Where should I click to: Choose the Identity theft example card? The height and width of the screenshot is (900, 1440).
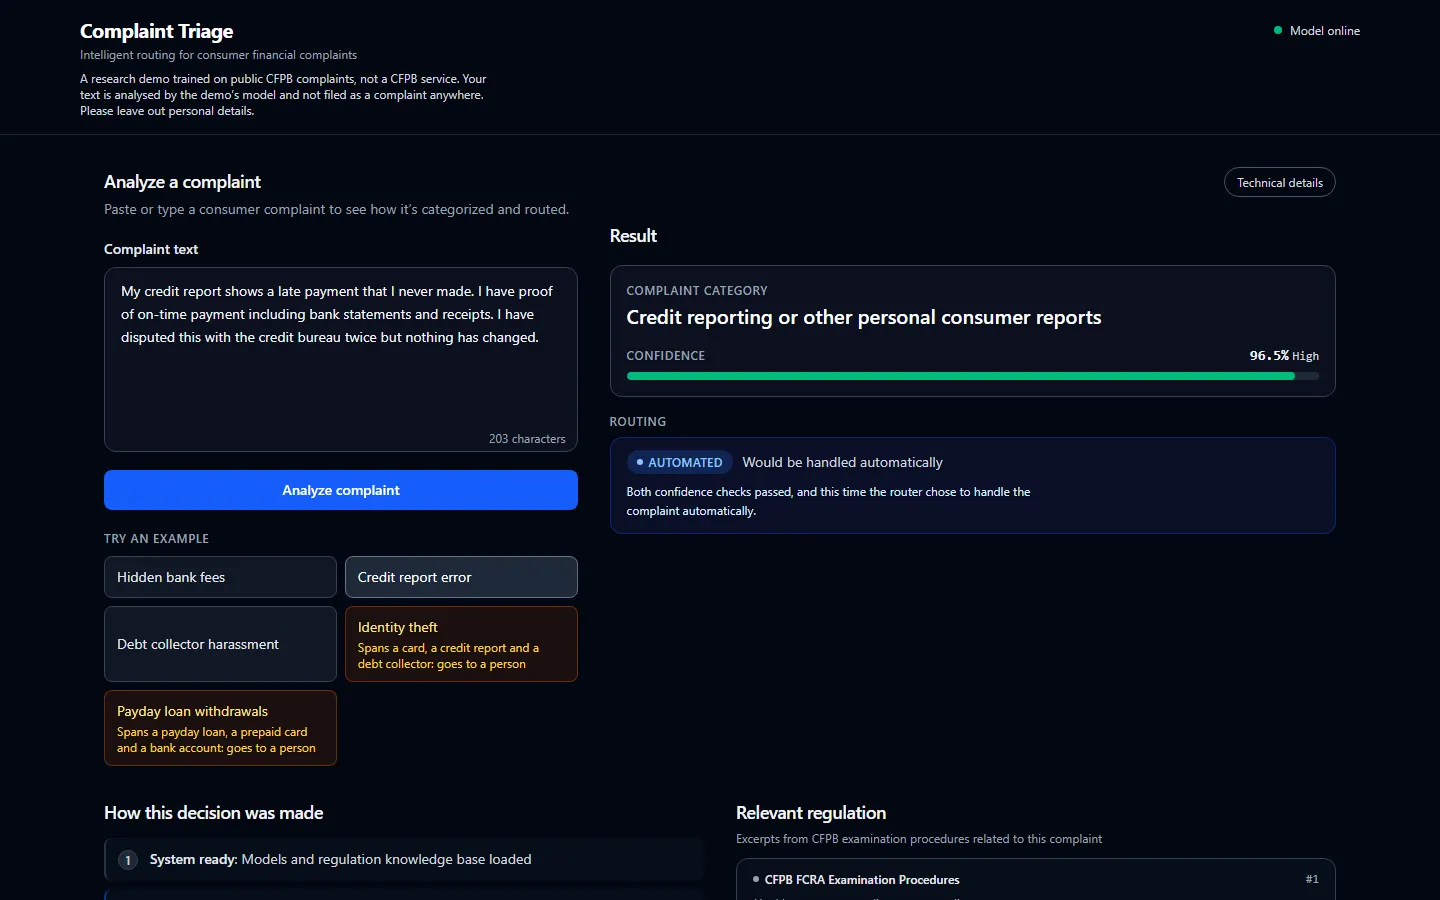461,644
